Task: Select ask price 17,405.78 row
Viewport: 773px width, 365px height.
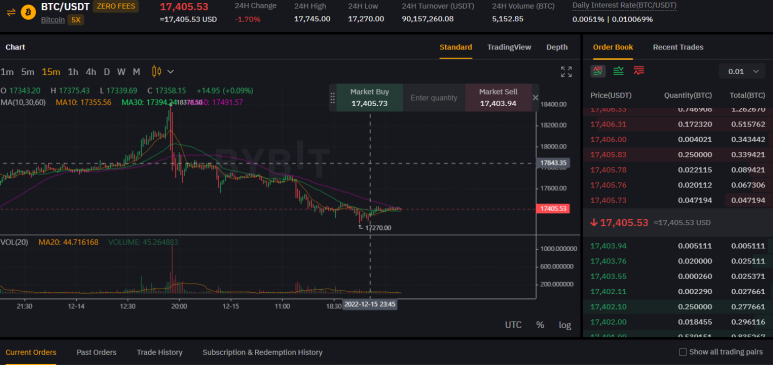Action: tap(678, 170)
